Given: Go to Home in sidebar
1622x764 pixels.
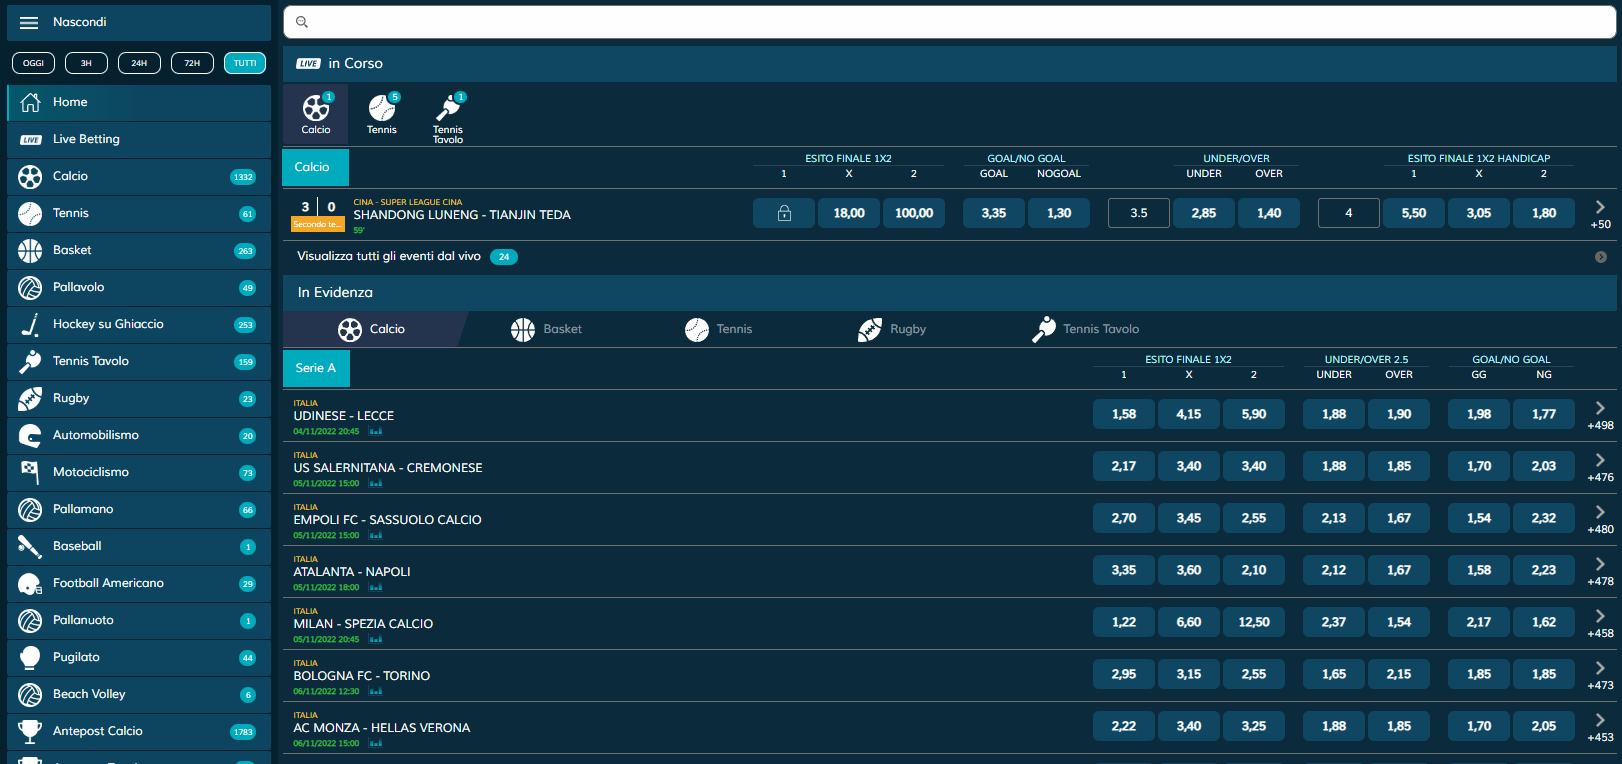Looking at the screenshot, I should [x=139, y=102].
